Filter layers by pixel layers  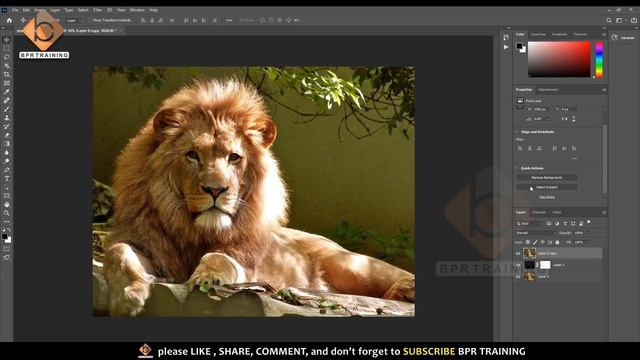pos(549,224)
